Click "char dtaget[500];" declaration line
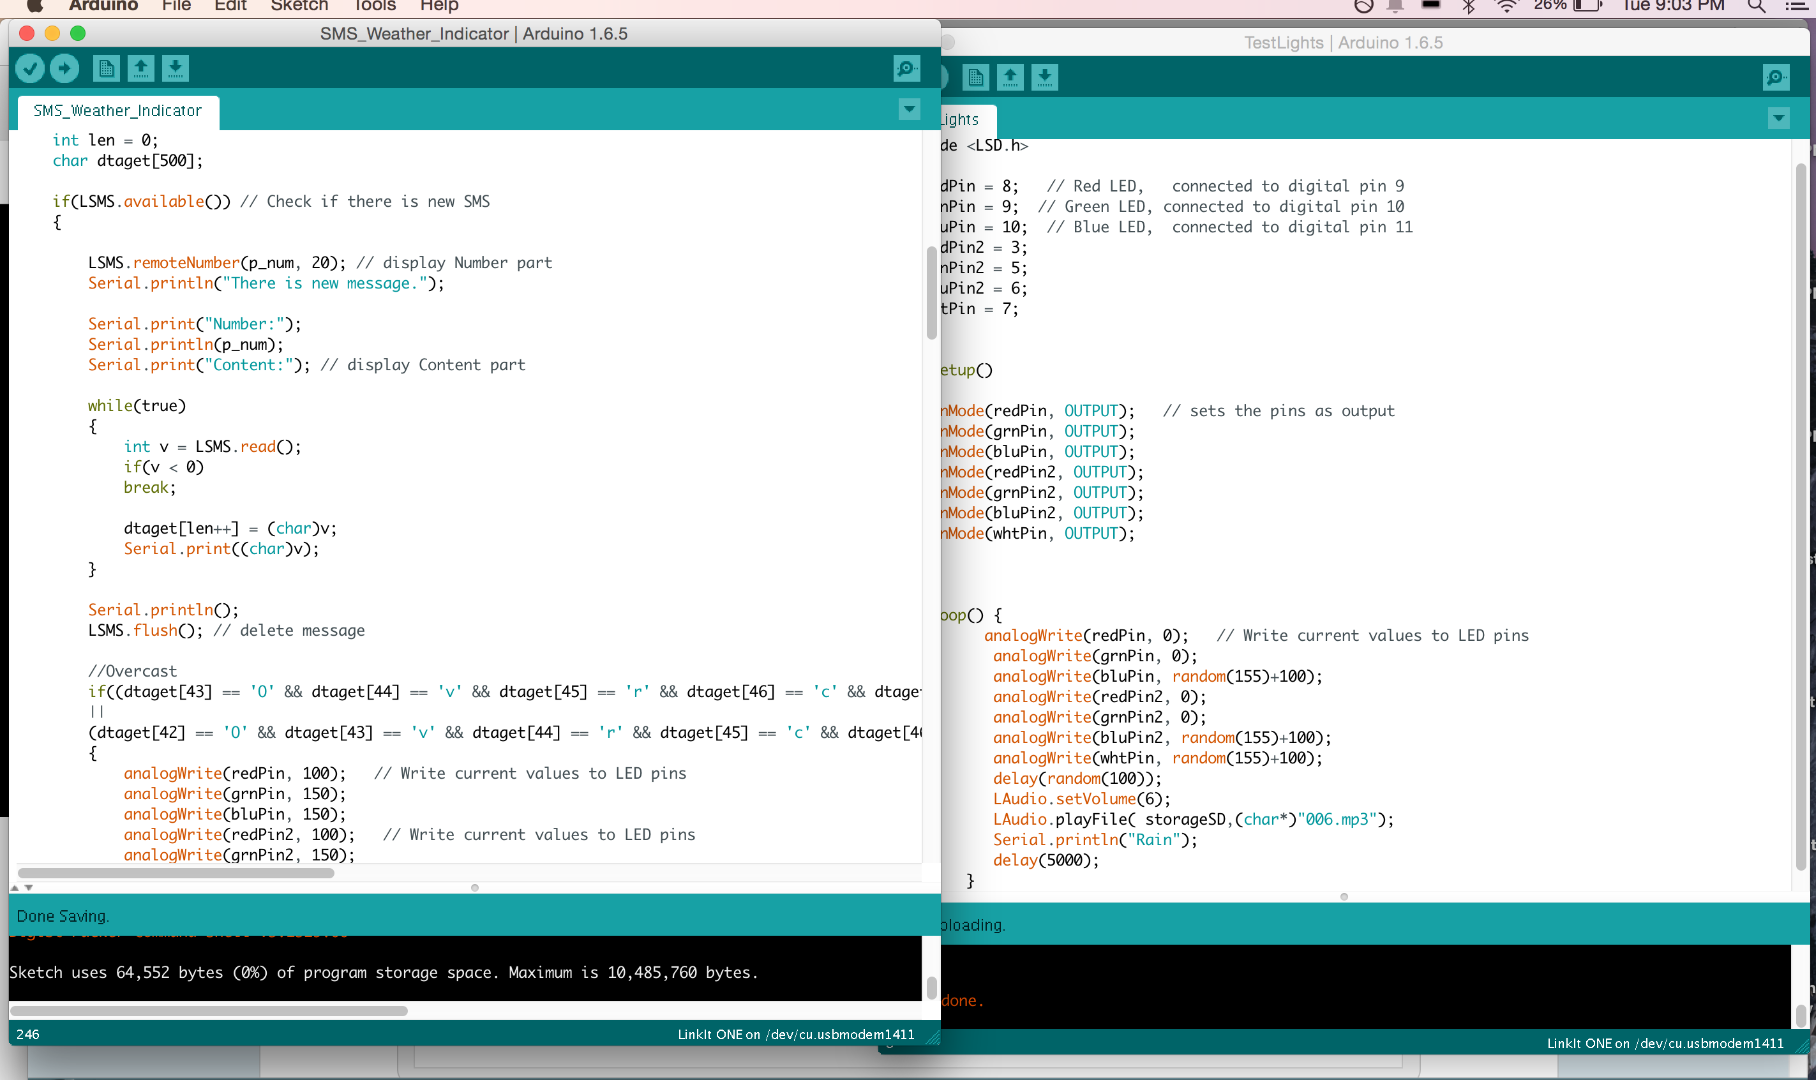The image size is (1816, 1080). [128, 161]
